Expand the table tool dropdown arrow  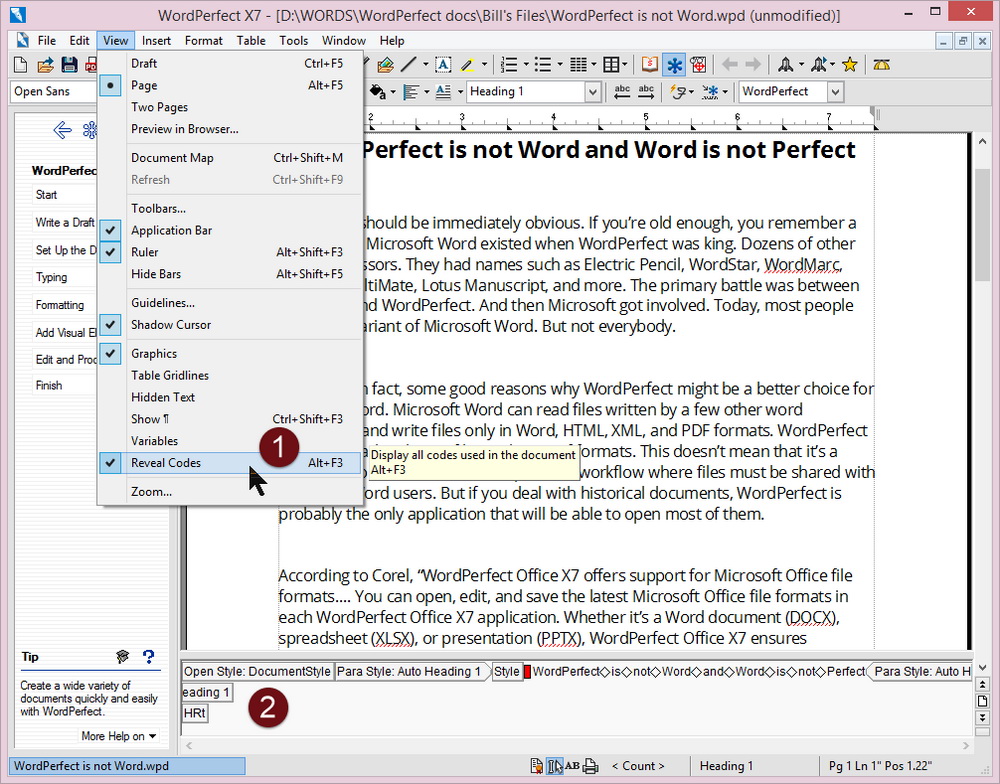tap(624, 64)
